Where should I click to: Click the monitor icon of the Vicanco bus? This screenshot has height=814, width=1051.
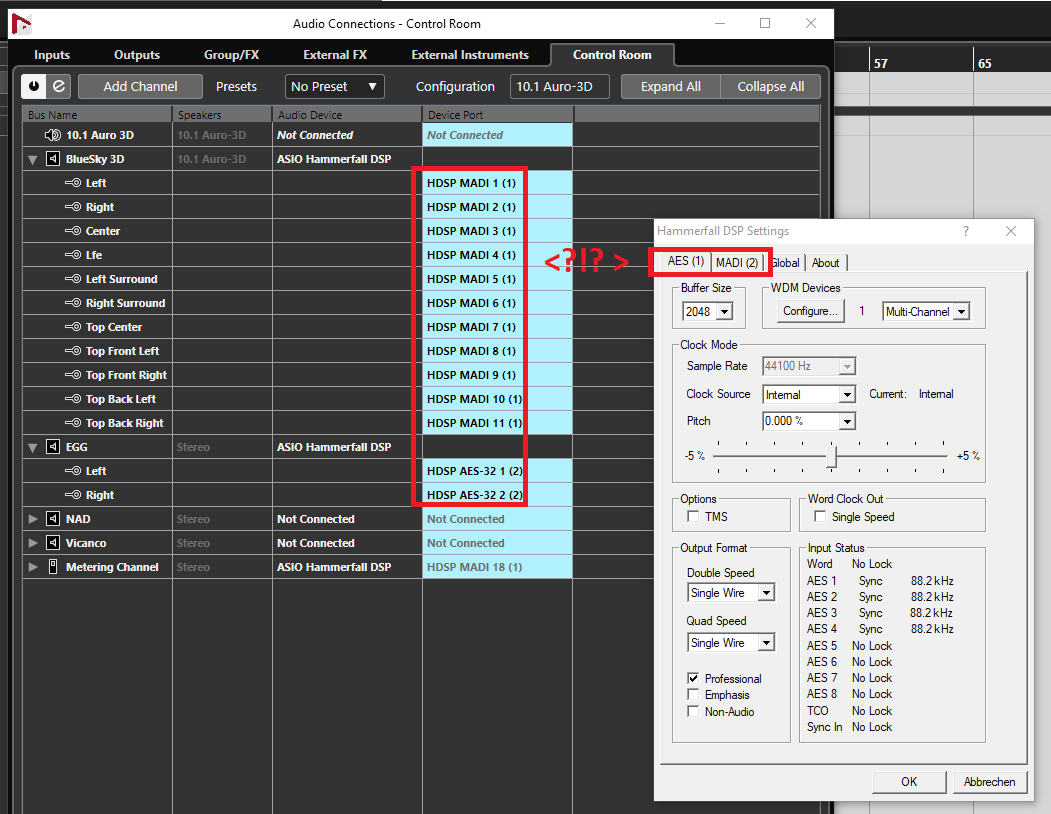pyautogui.click(x=52, y=543)
